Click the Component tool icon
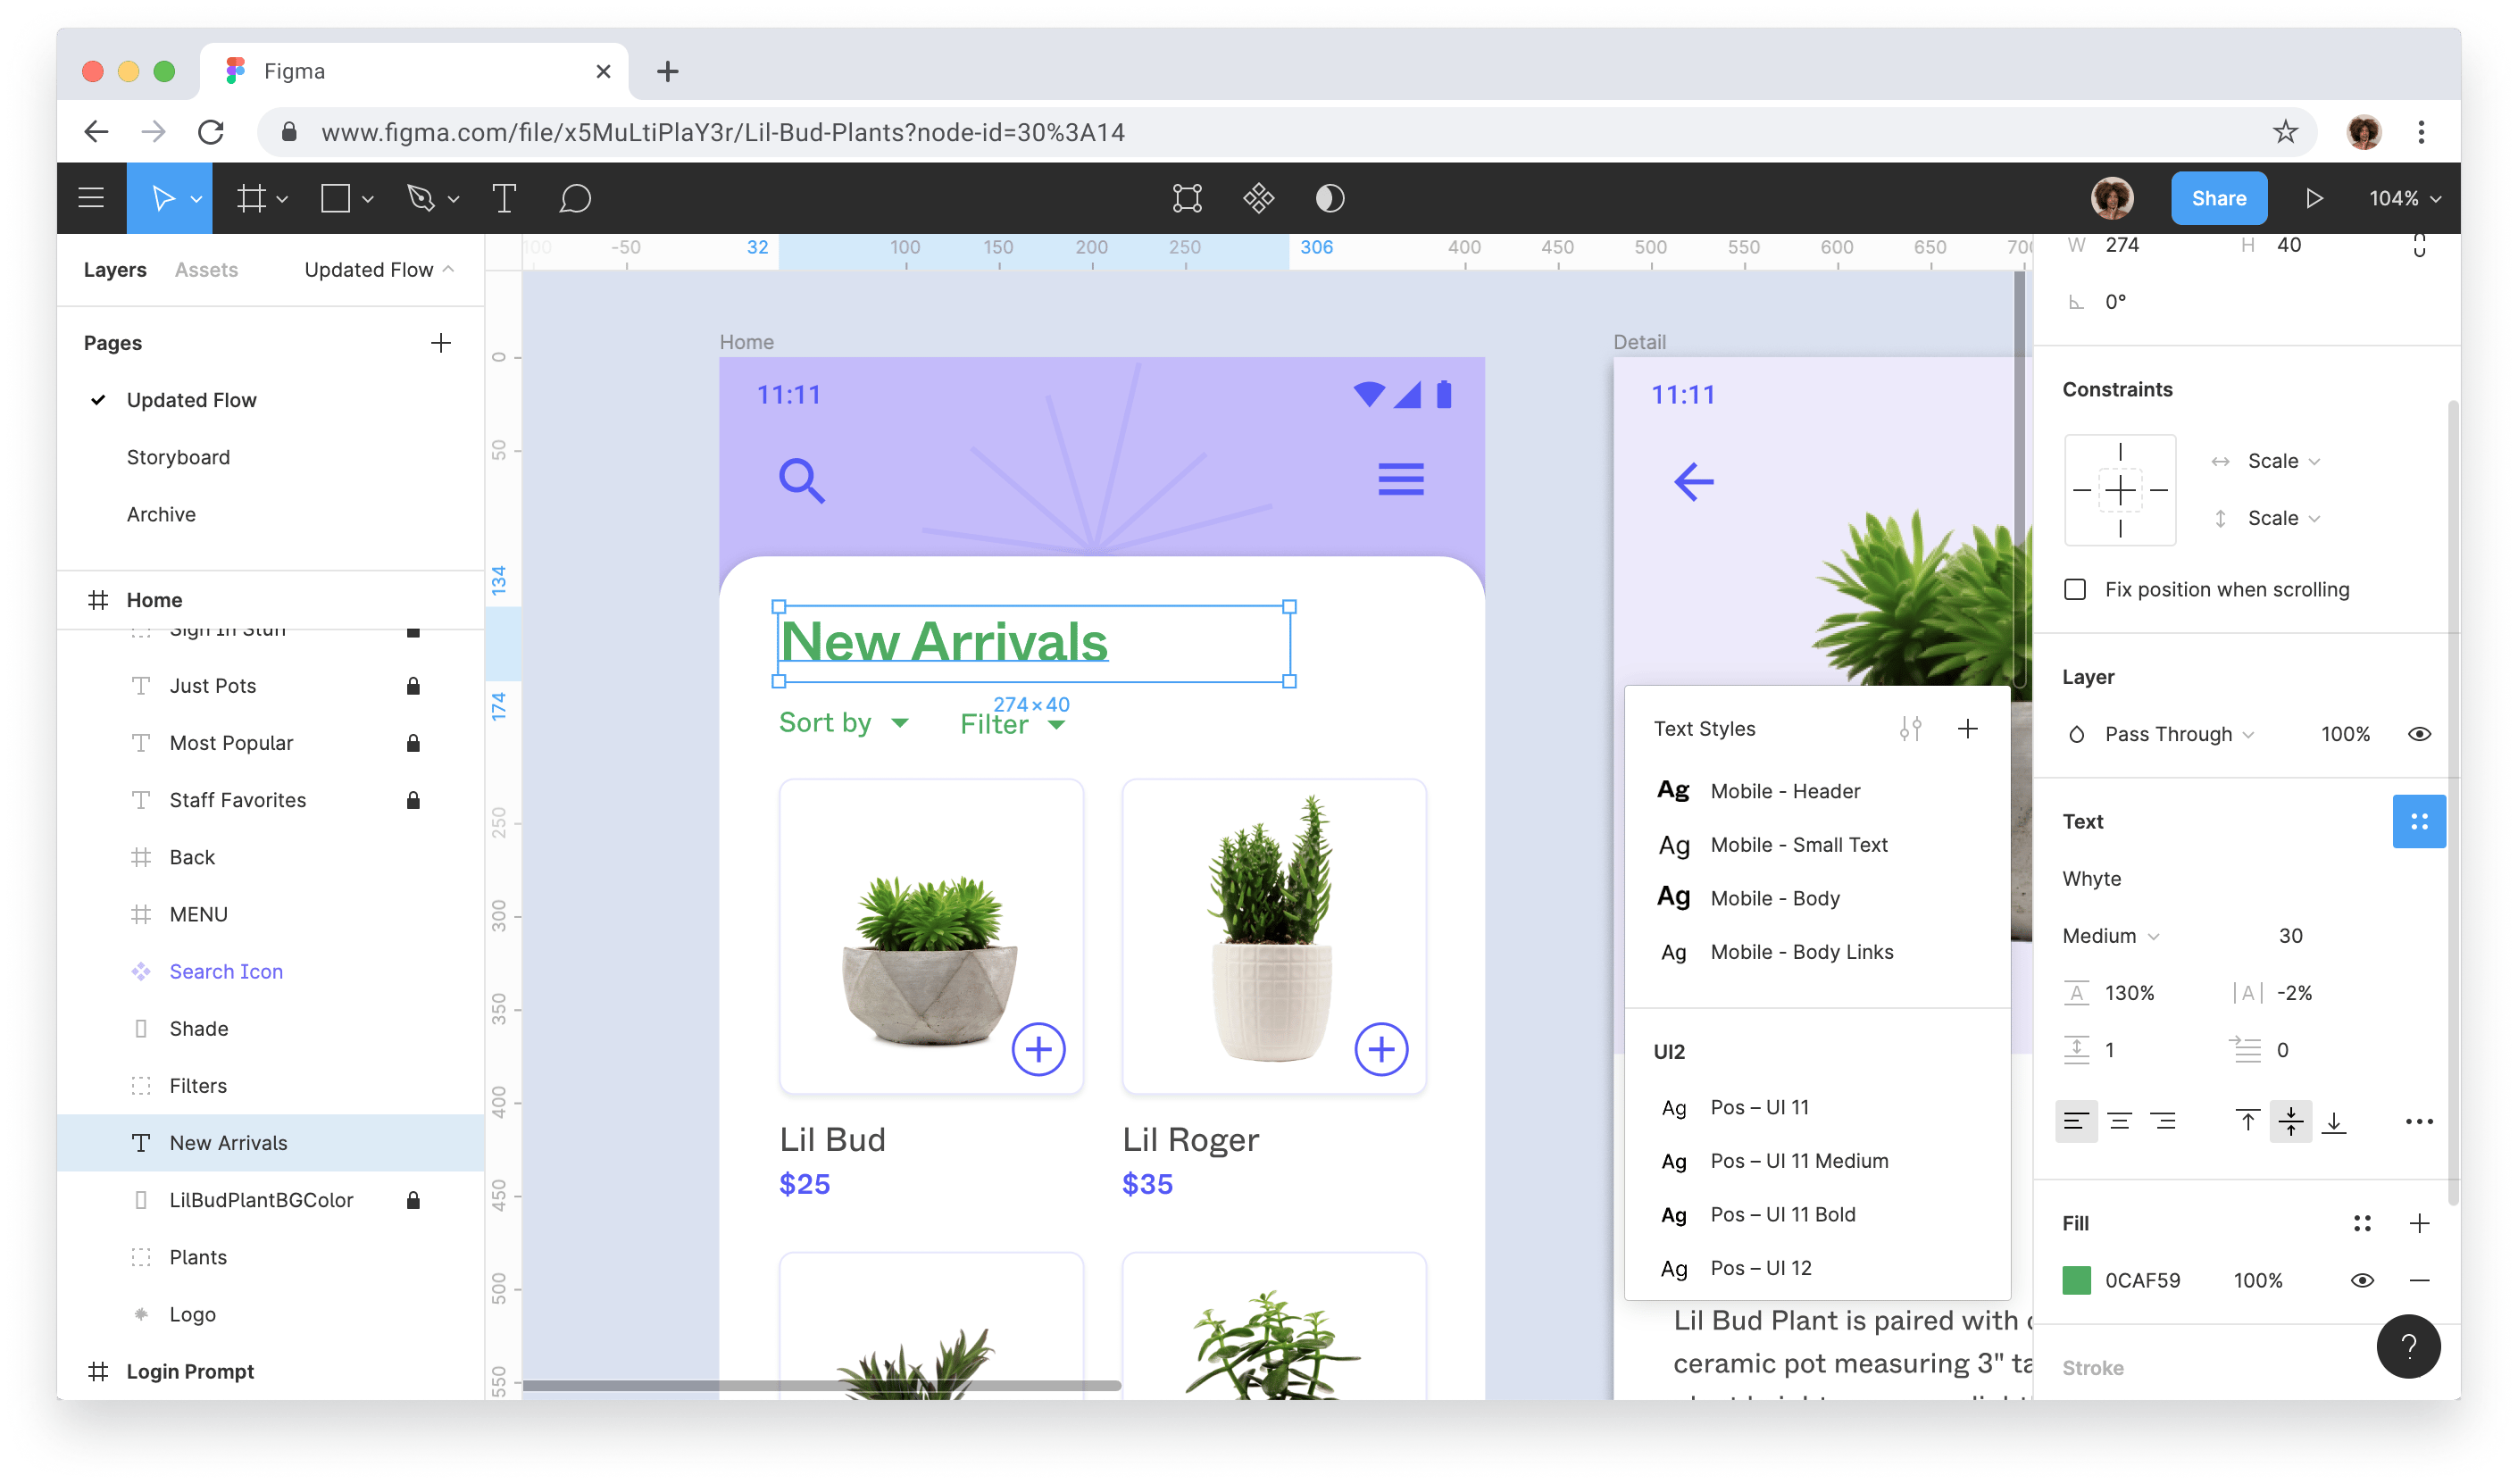Image resolution: width=2518 pixels, height=1484 pixels. (1261, 196)
